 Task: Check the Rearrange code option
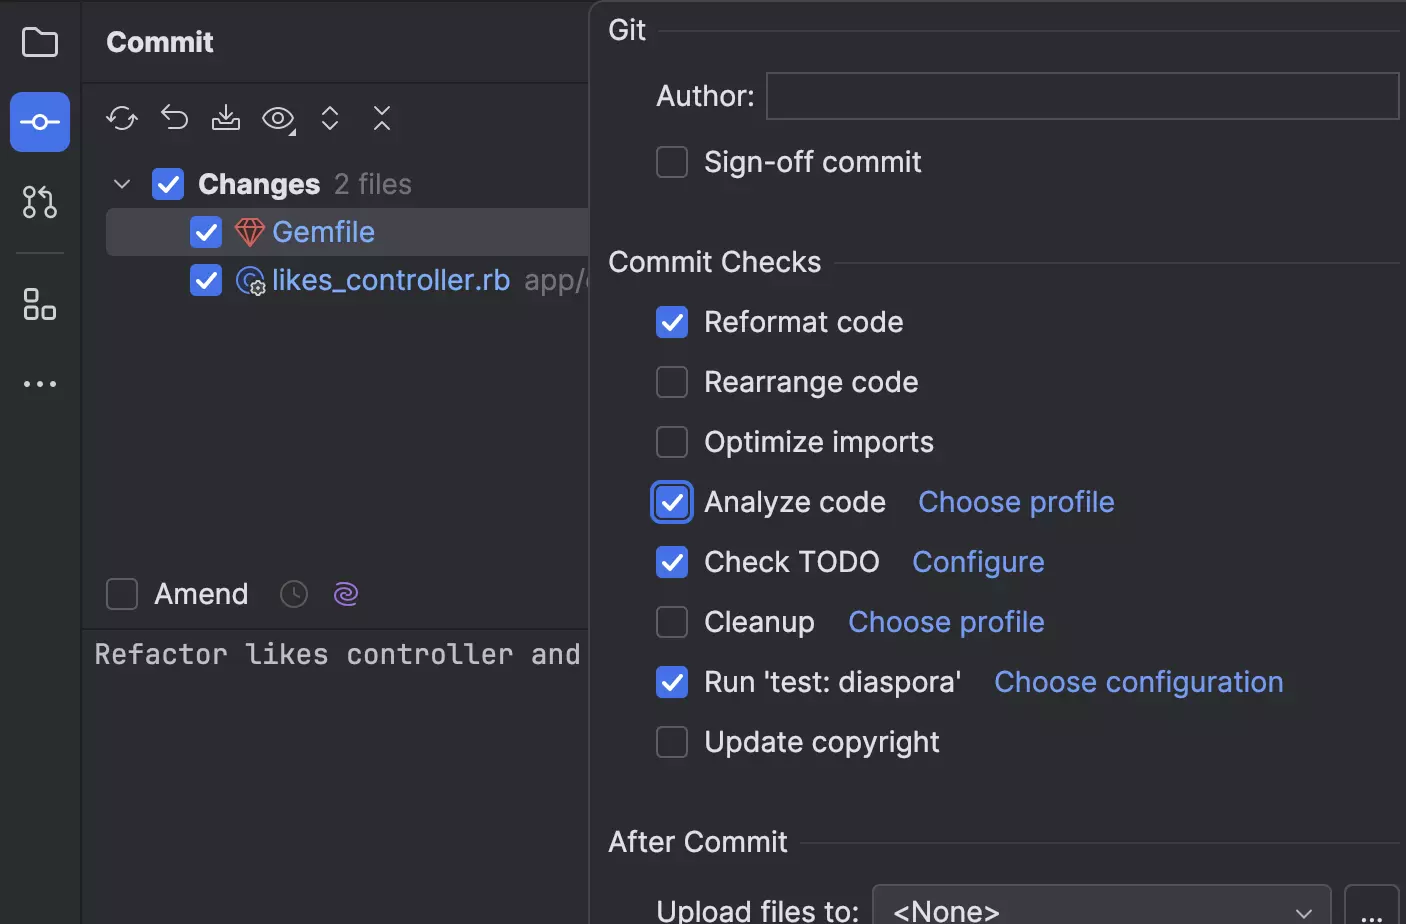[x=671, y=381]
